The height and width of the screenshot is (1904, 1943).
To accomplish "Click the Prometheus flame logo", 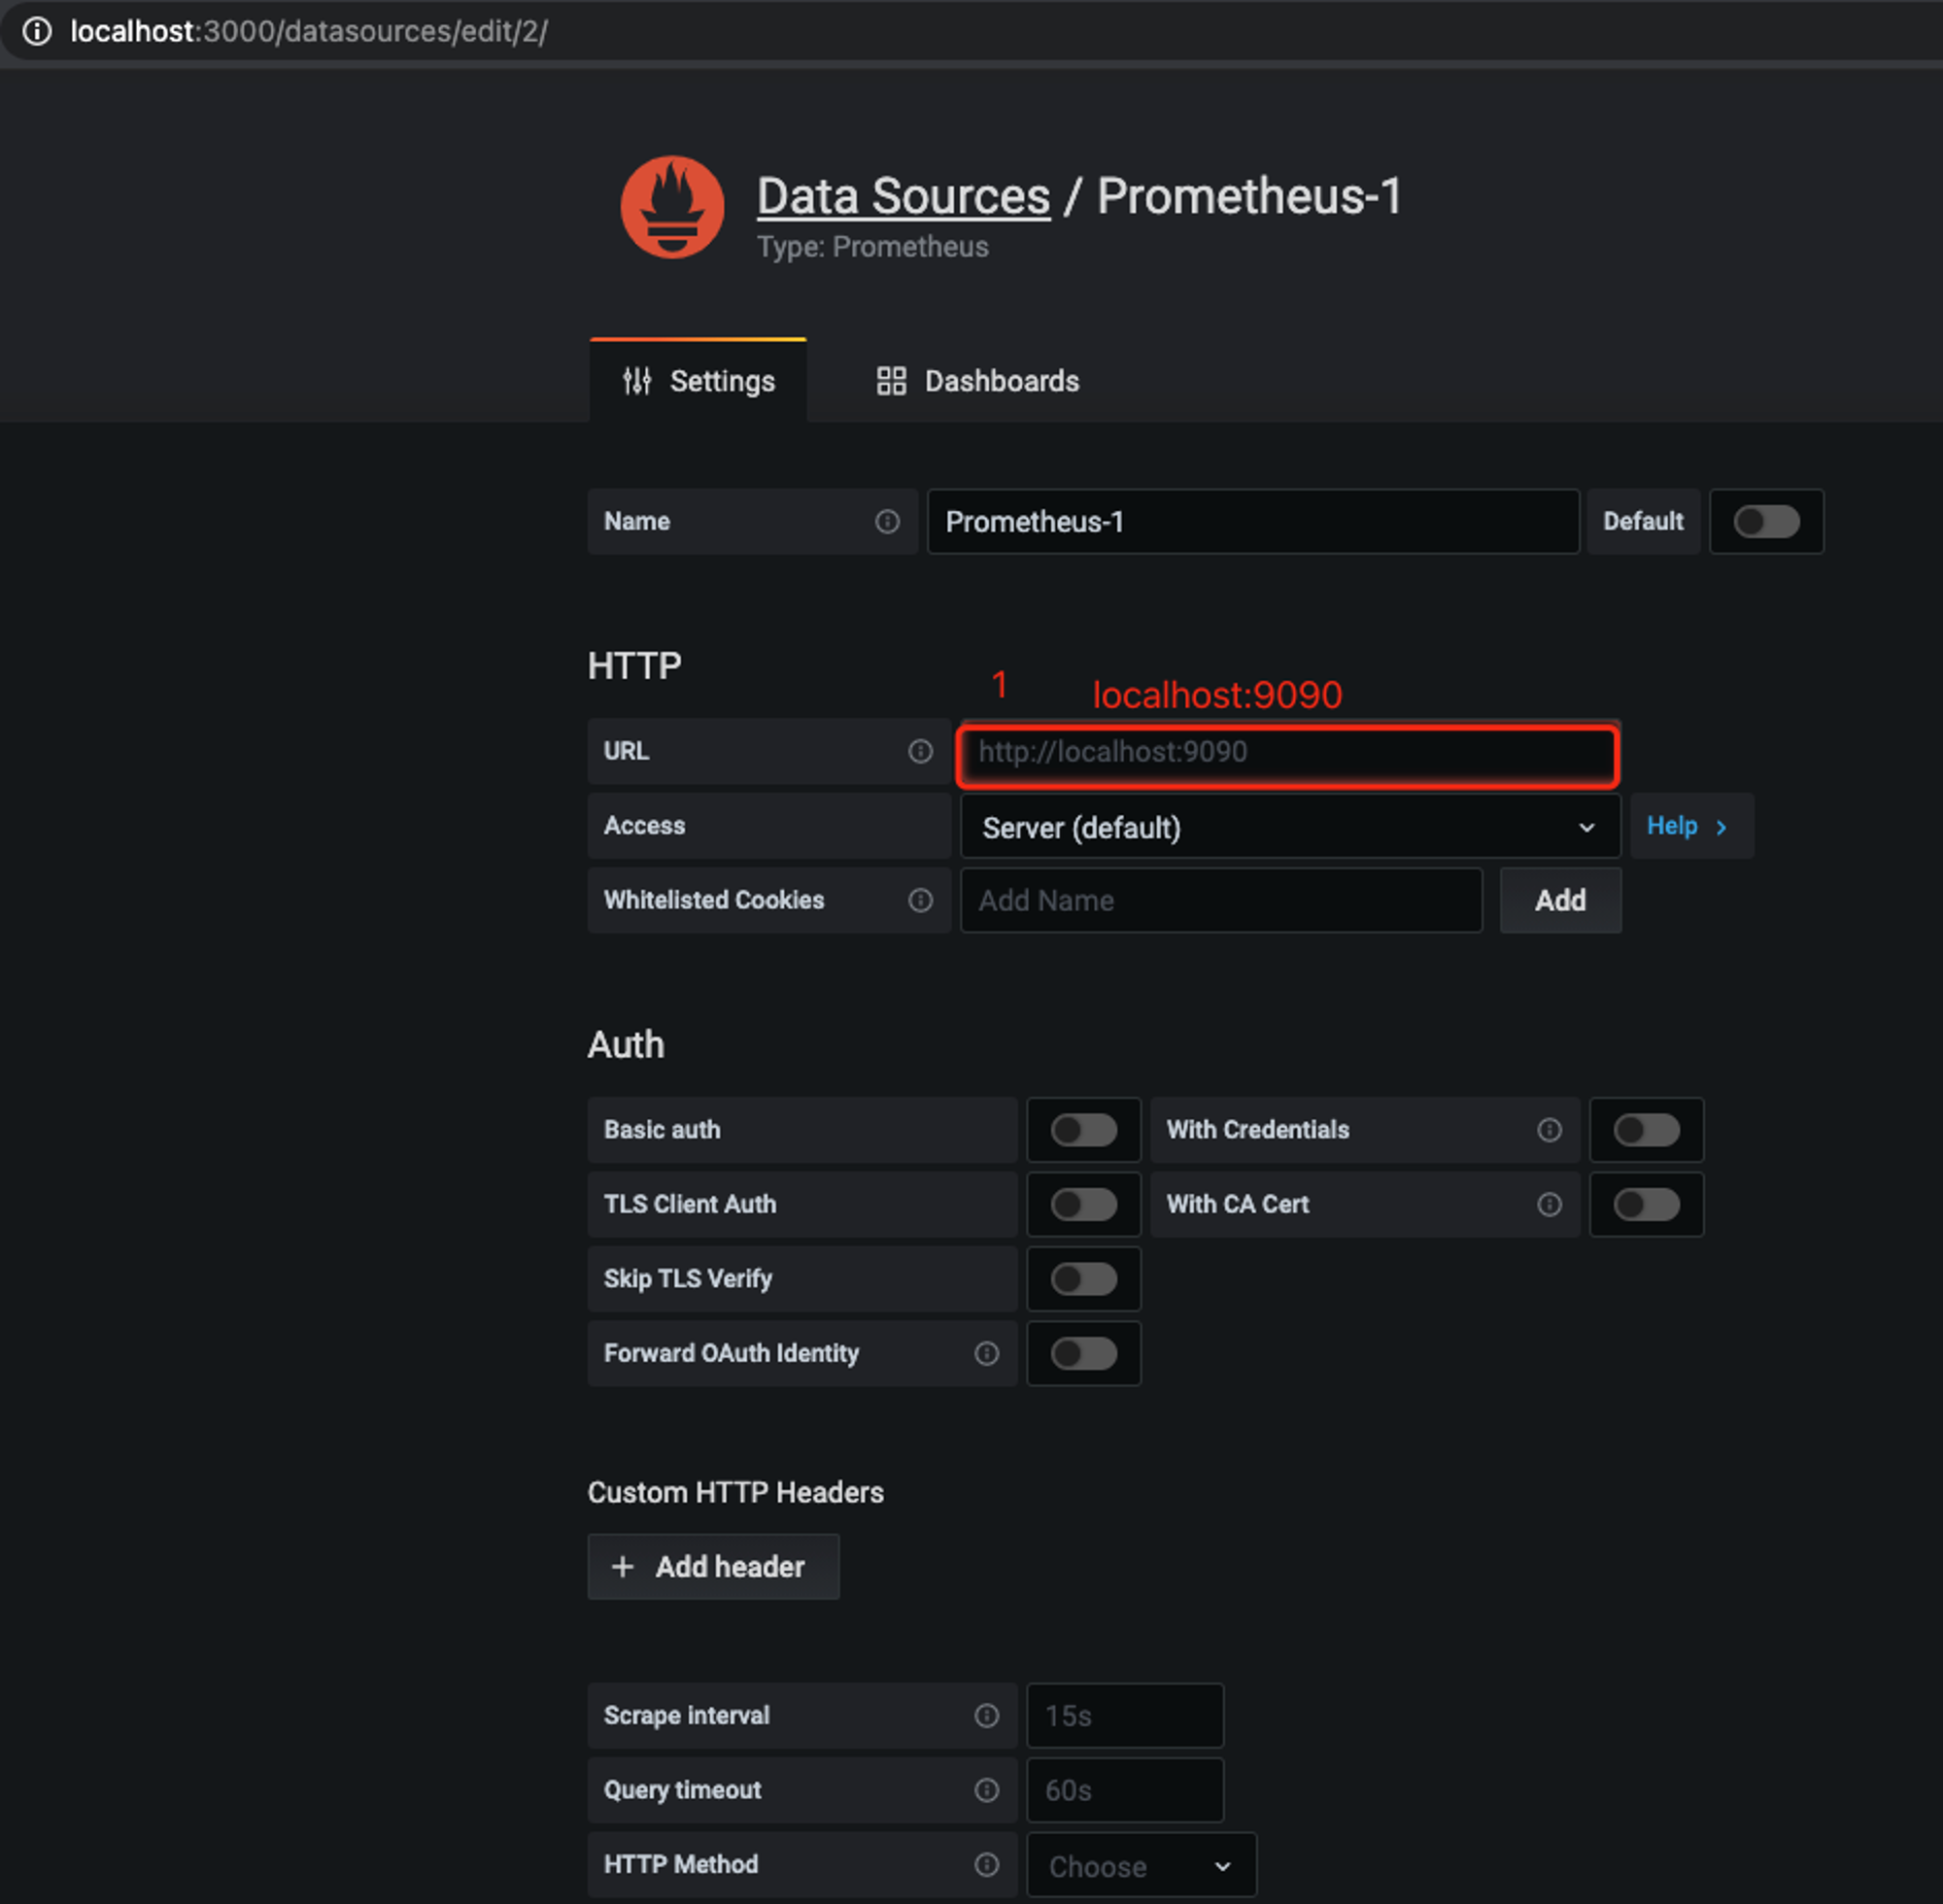I will pos(672,207).
